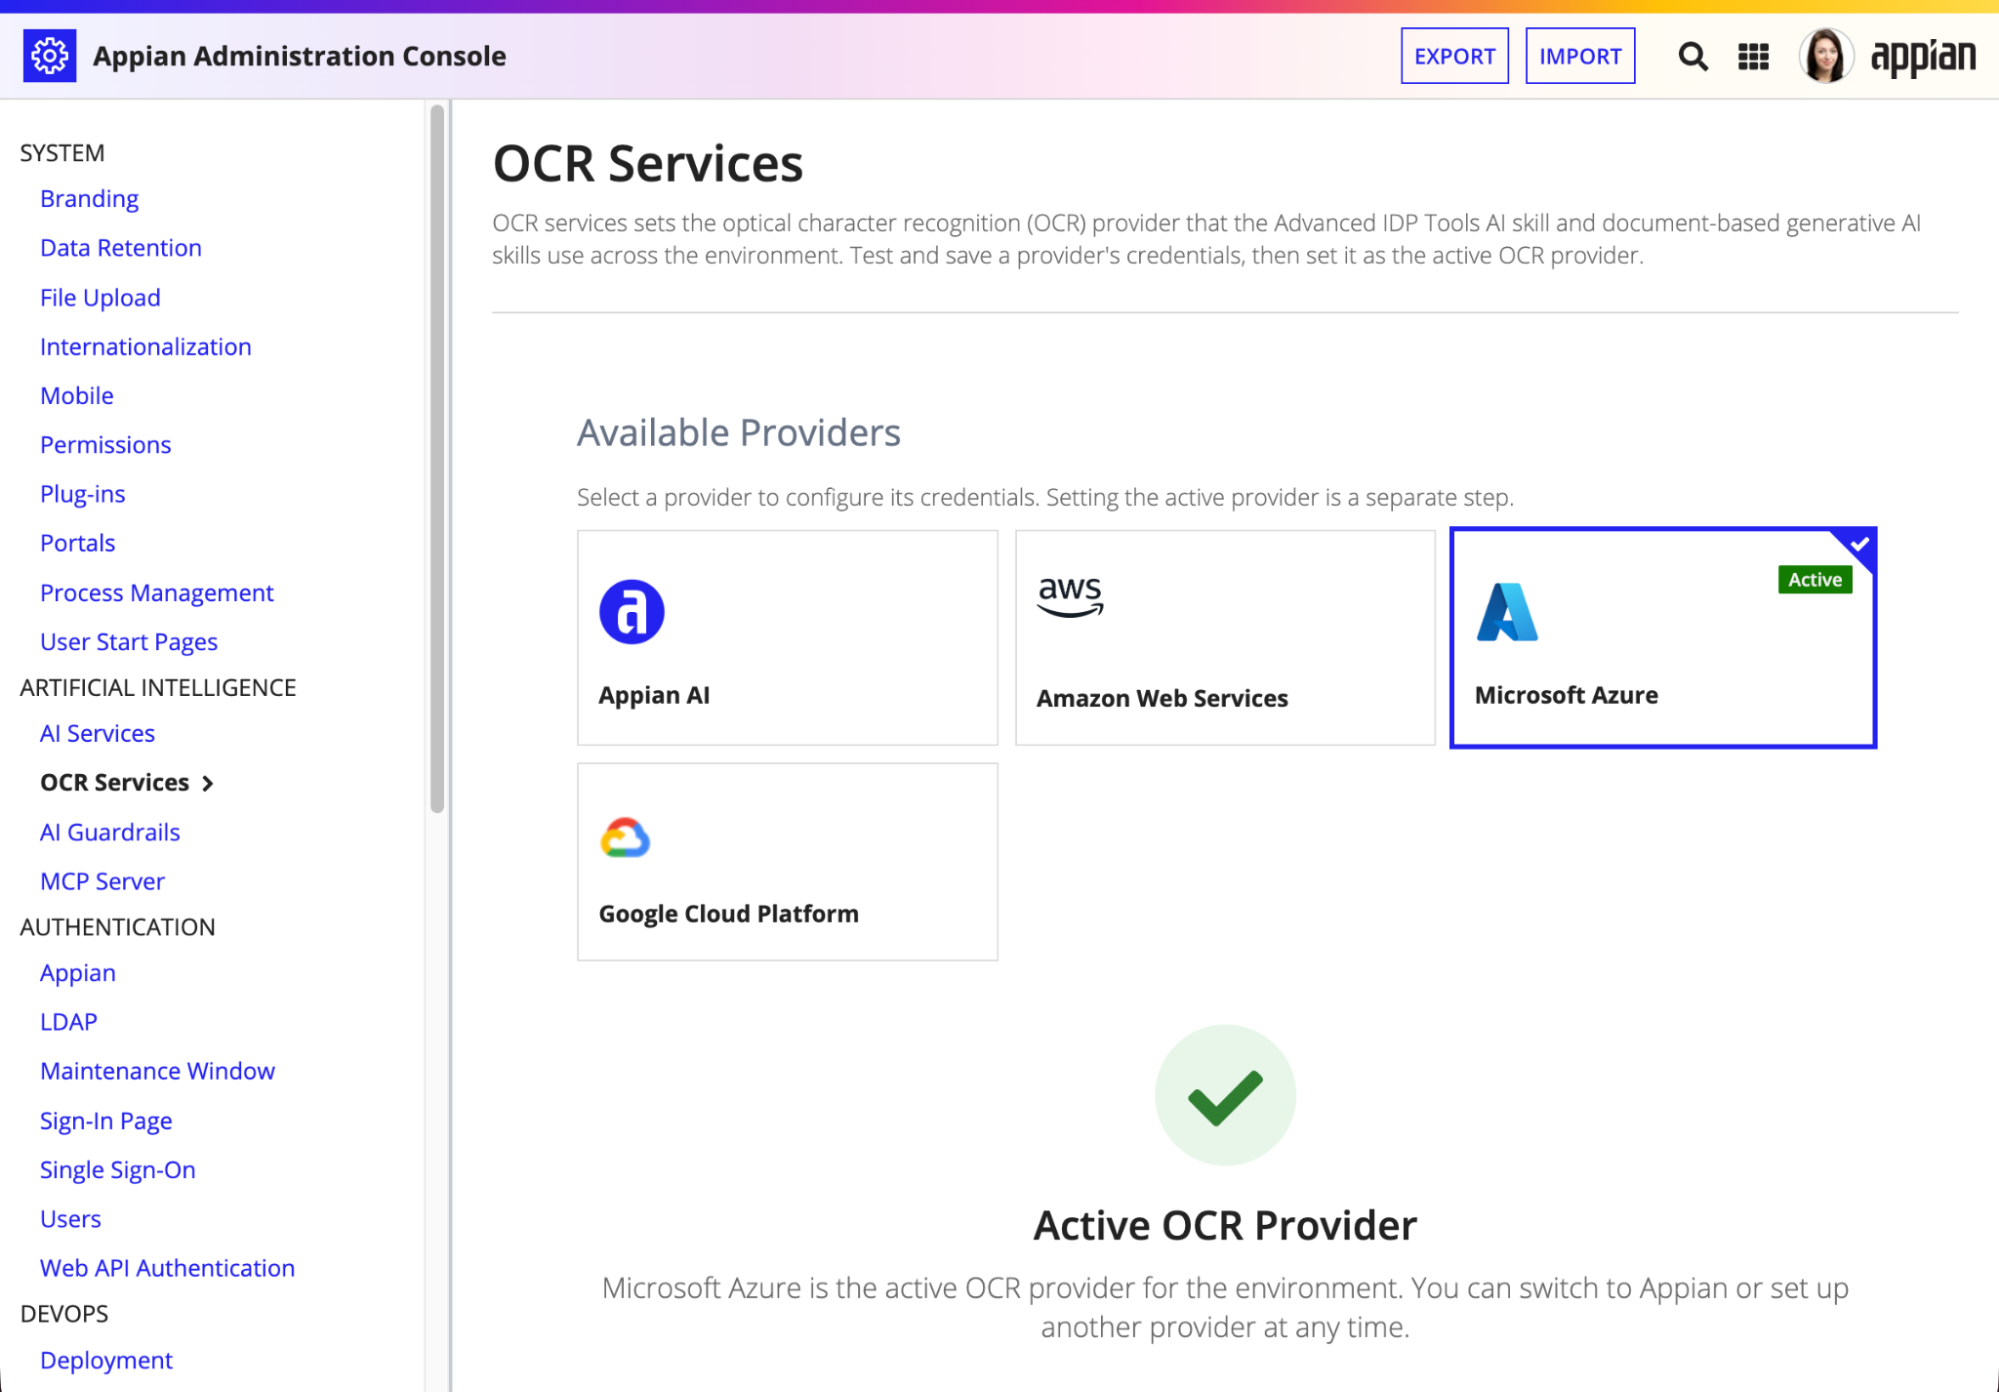Choose the Google Cloud Platform card
The image size is (1999, 1392).
[787, 862]
